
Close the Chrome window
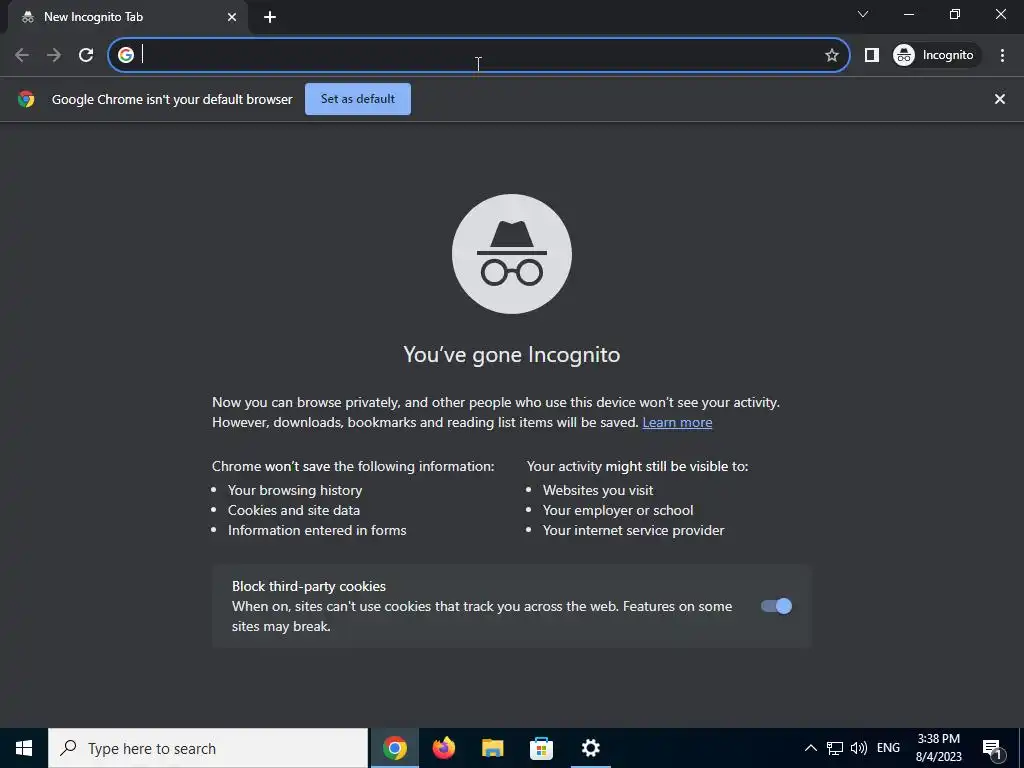(1000, 14)
